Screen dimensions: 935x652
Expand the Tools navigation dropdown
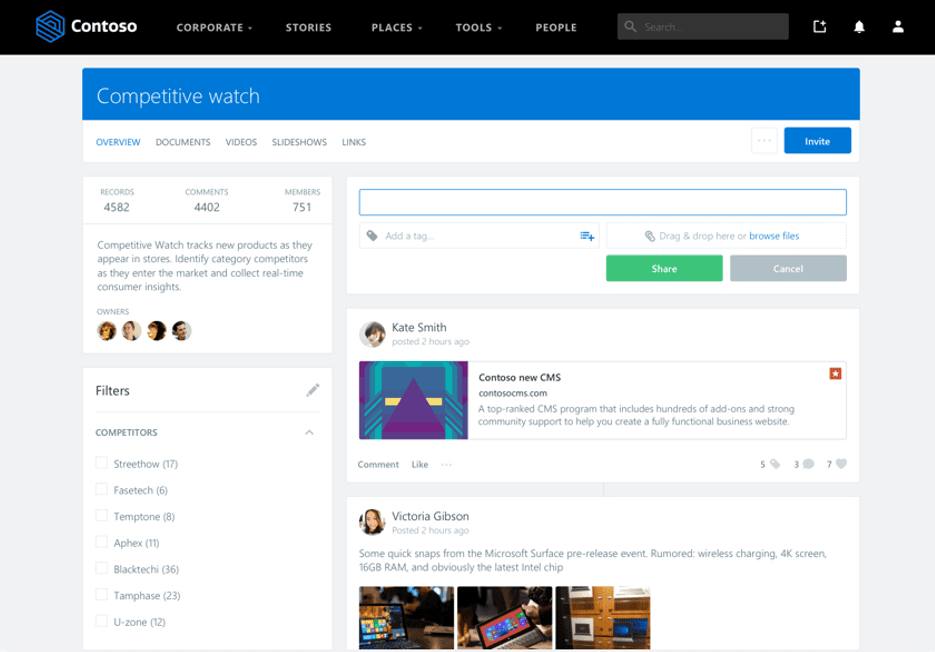tap(479, 27)
